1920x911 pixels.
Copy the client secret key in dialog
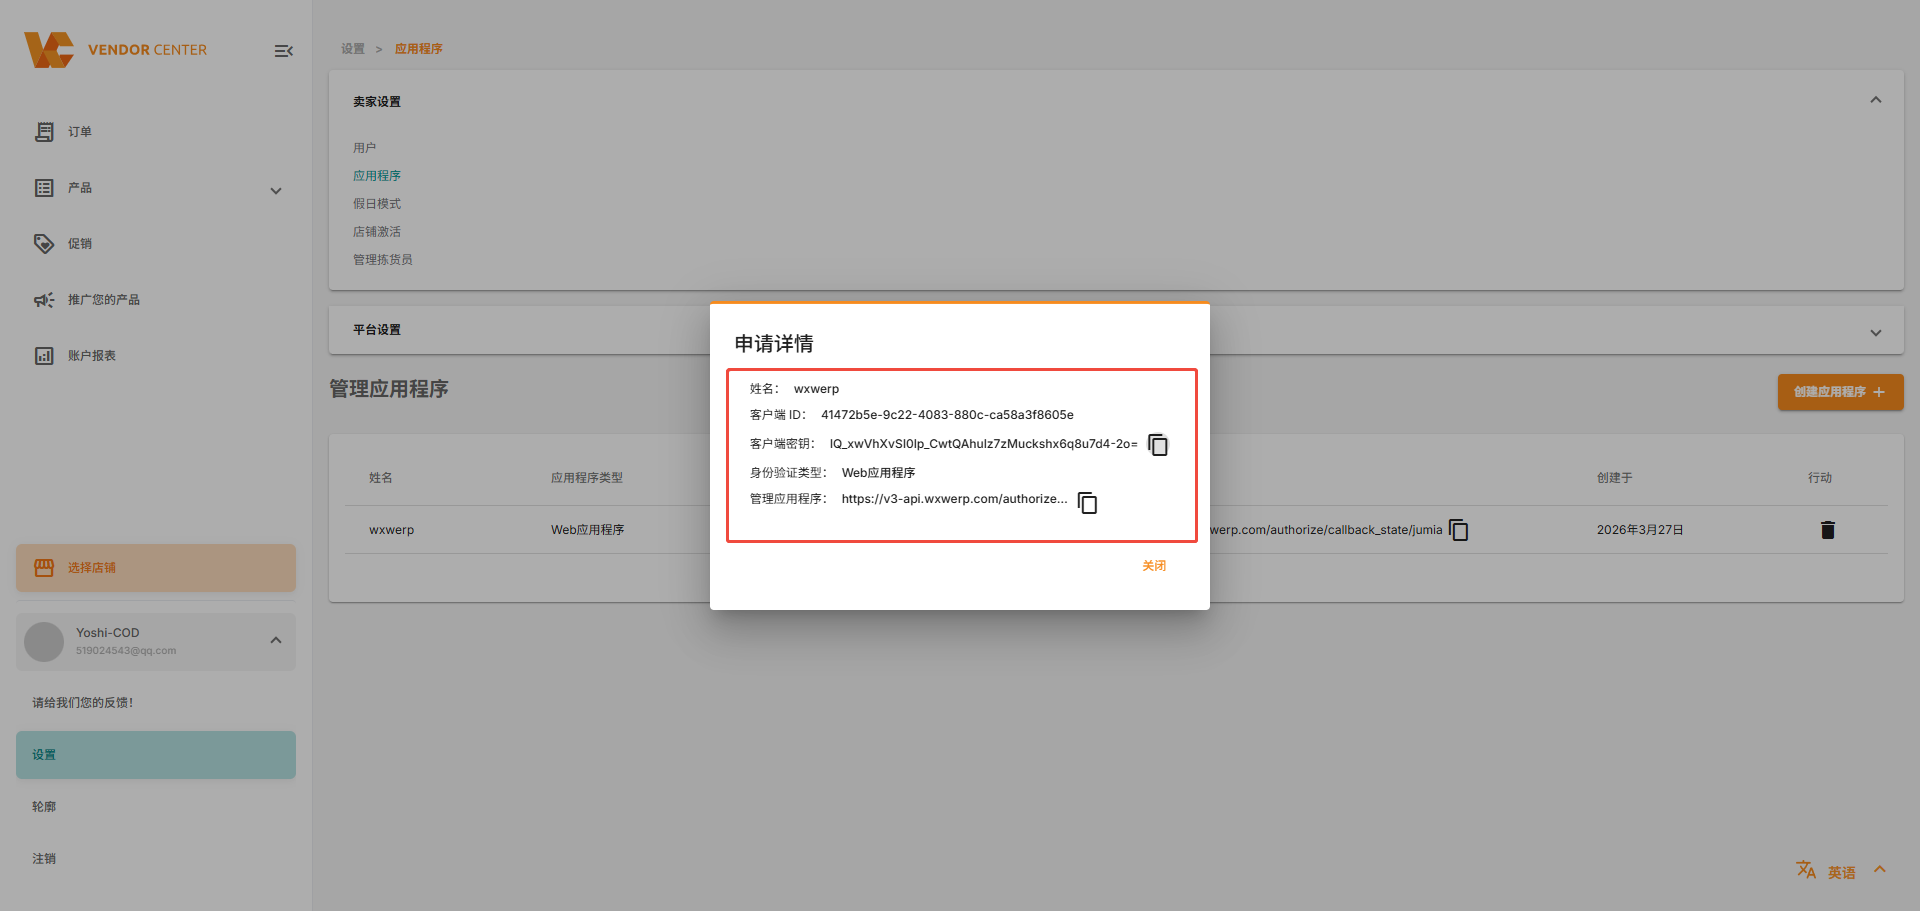pos(1158,445)
